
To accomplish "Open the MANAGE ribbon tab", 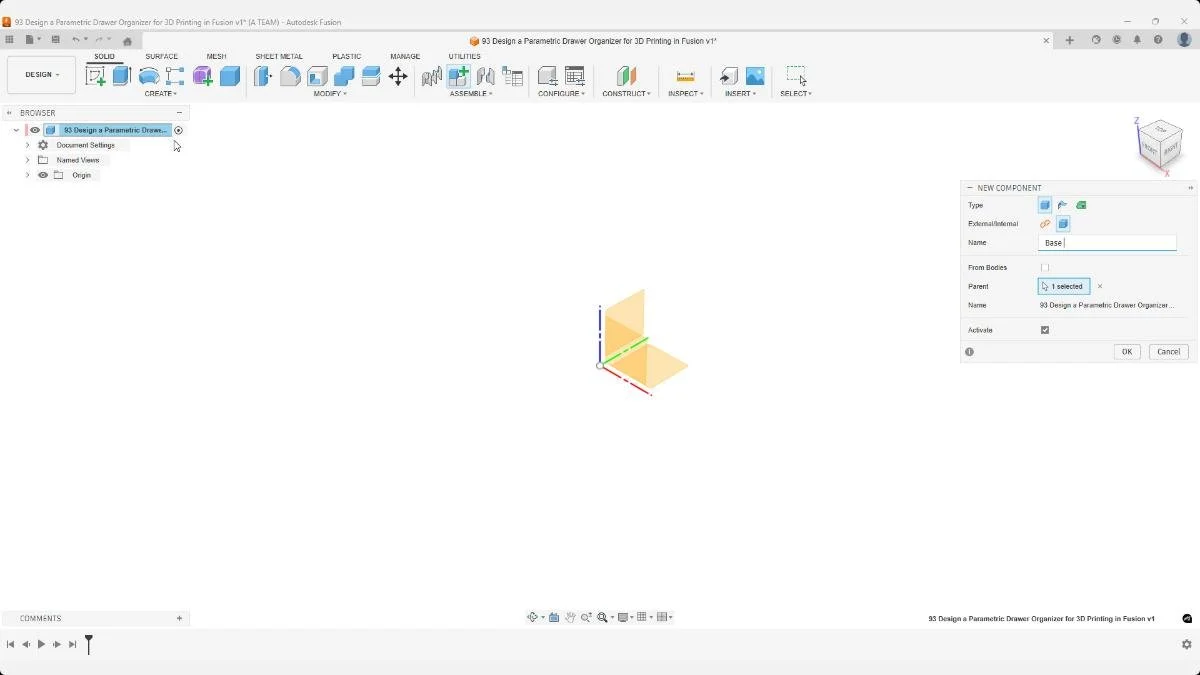I will coord(405,56).
